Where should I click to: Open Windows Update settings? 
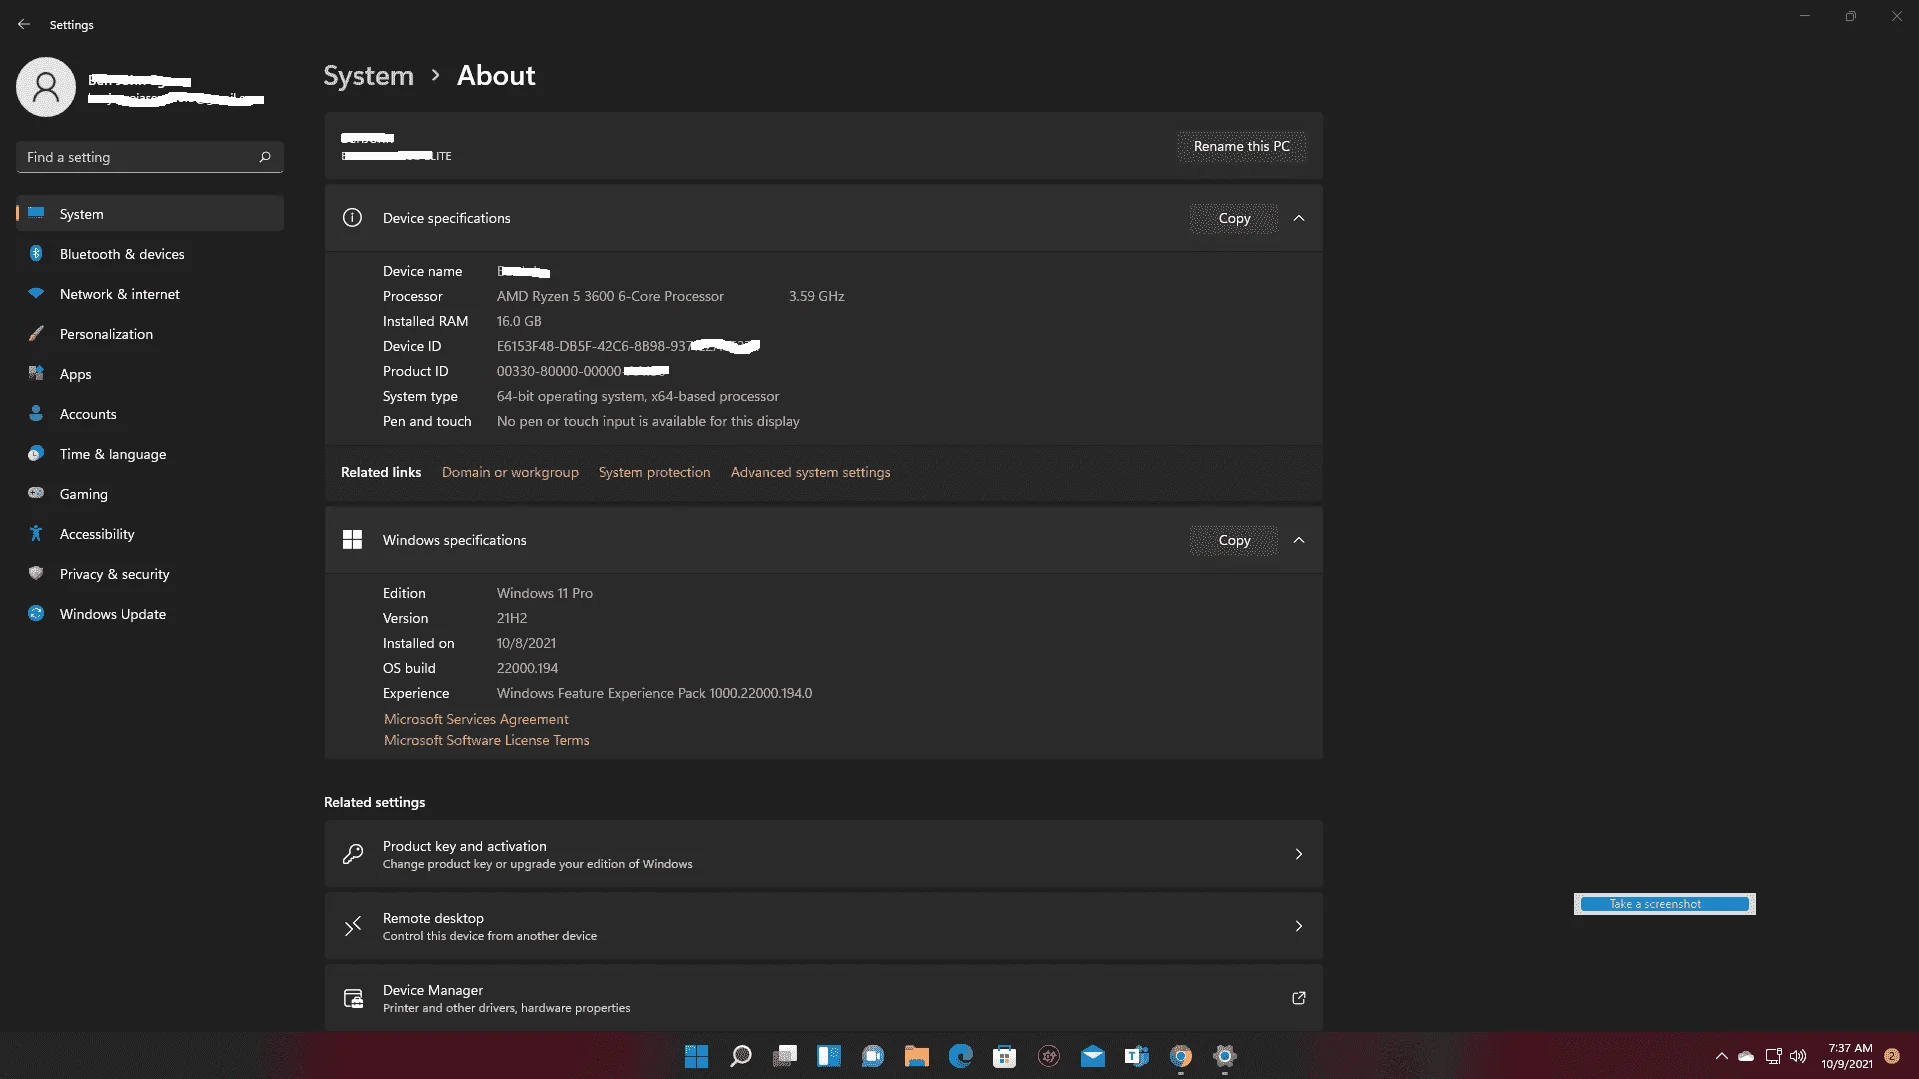click(150, 614)
